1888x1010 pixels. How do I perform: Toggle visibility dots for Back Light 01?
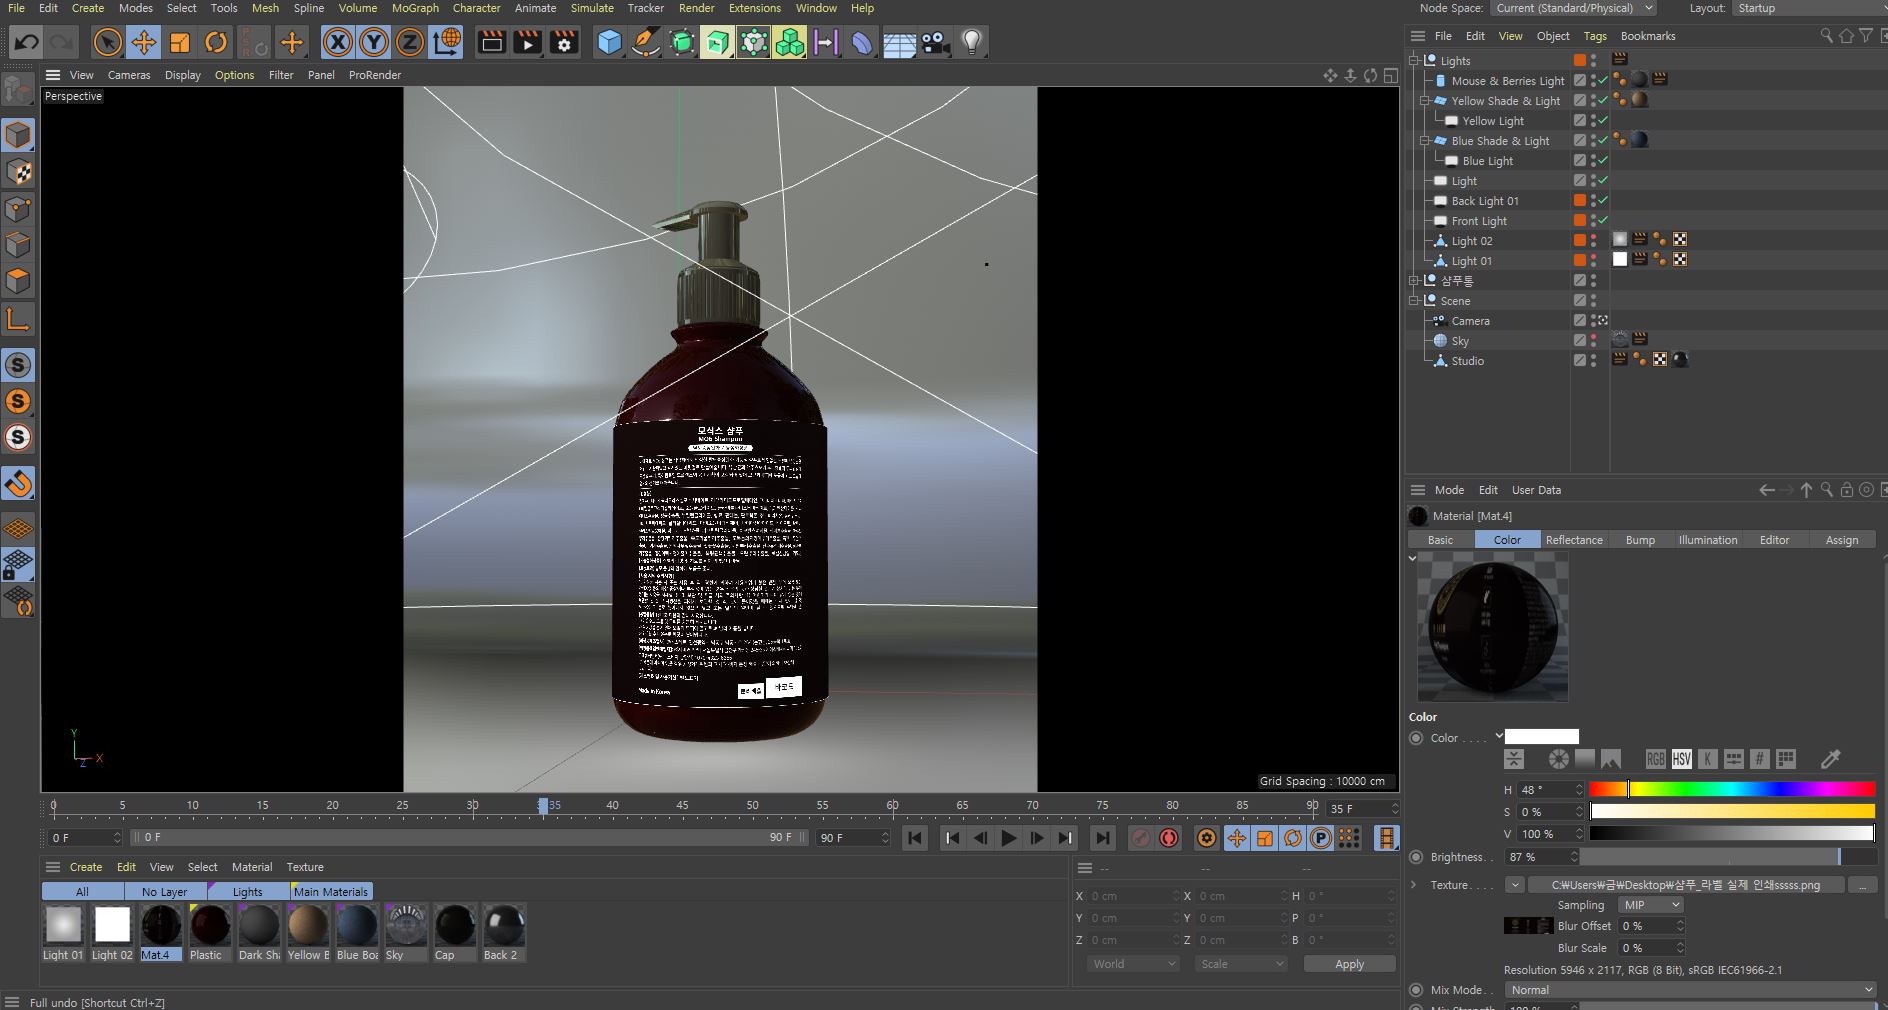[1593, 201]
